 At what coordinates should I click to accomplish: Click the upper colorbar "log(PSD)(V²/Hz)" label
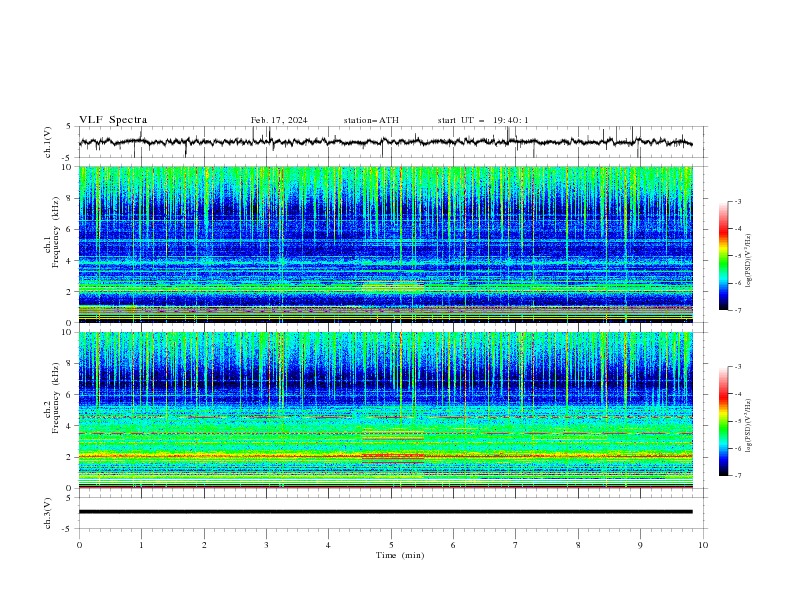click(748, 261)
